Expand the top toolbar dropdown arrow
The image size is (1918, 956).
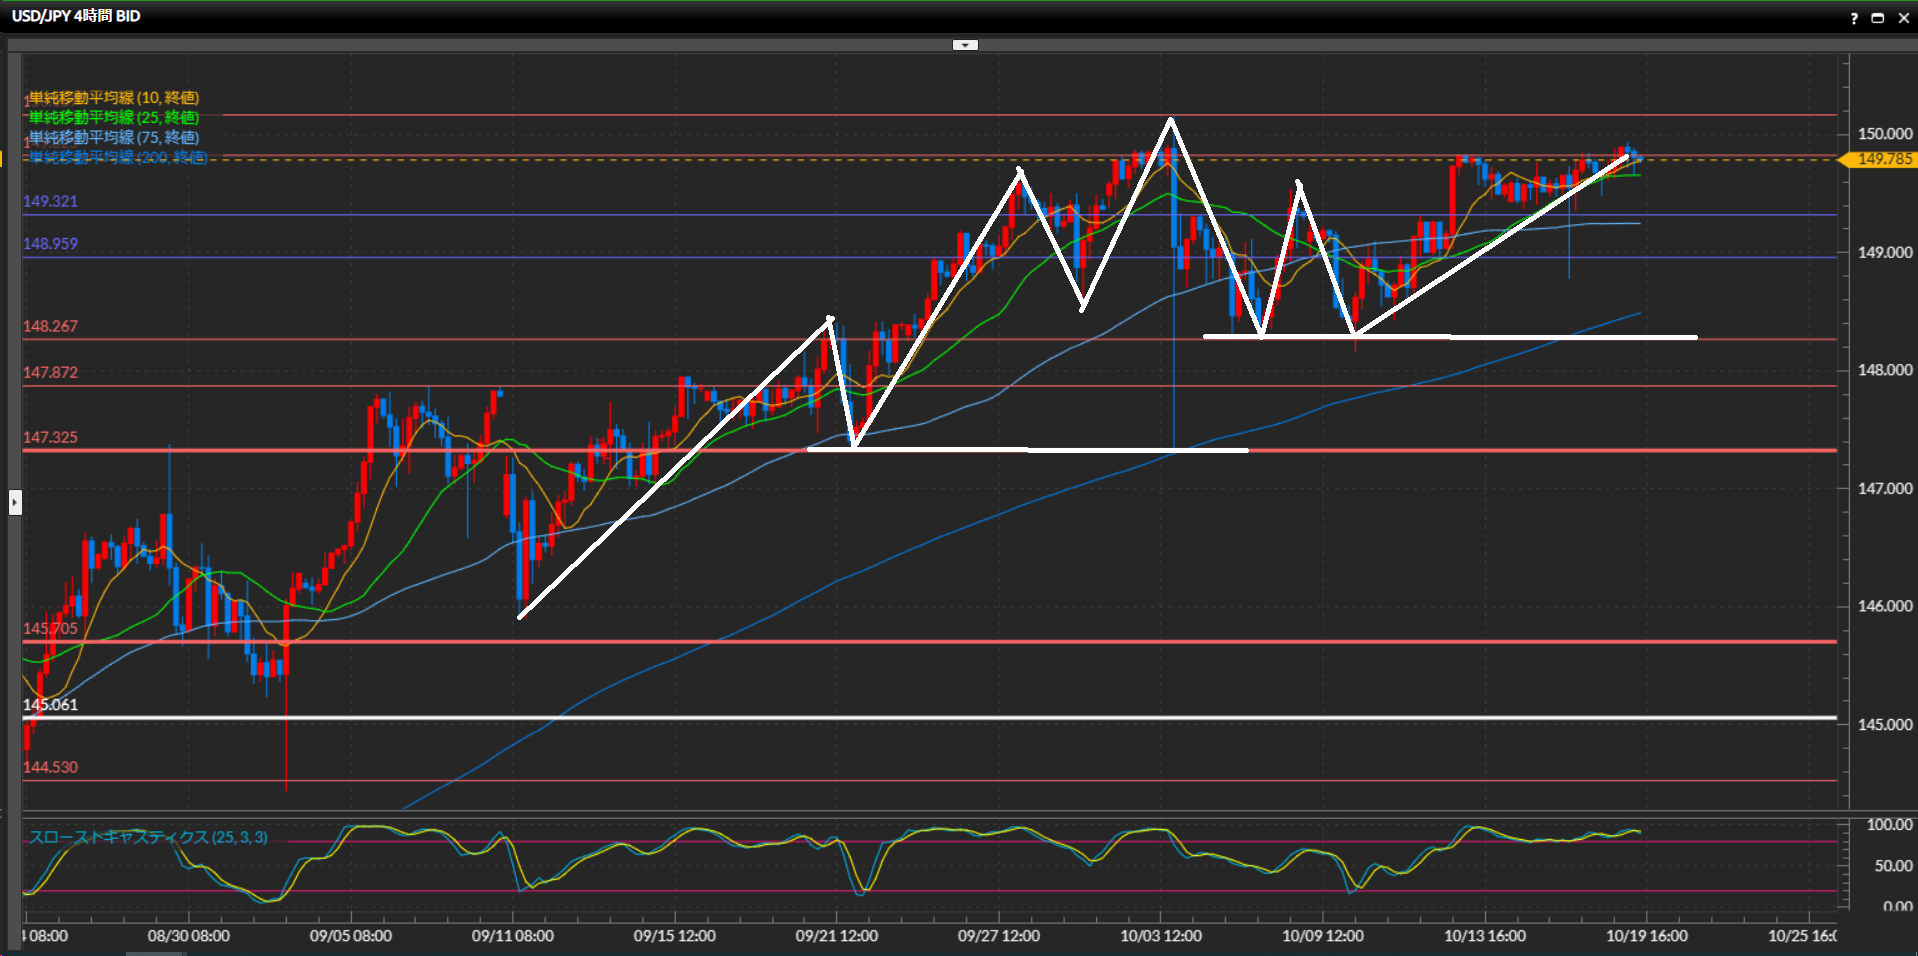click(965, 45)
